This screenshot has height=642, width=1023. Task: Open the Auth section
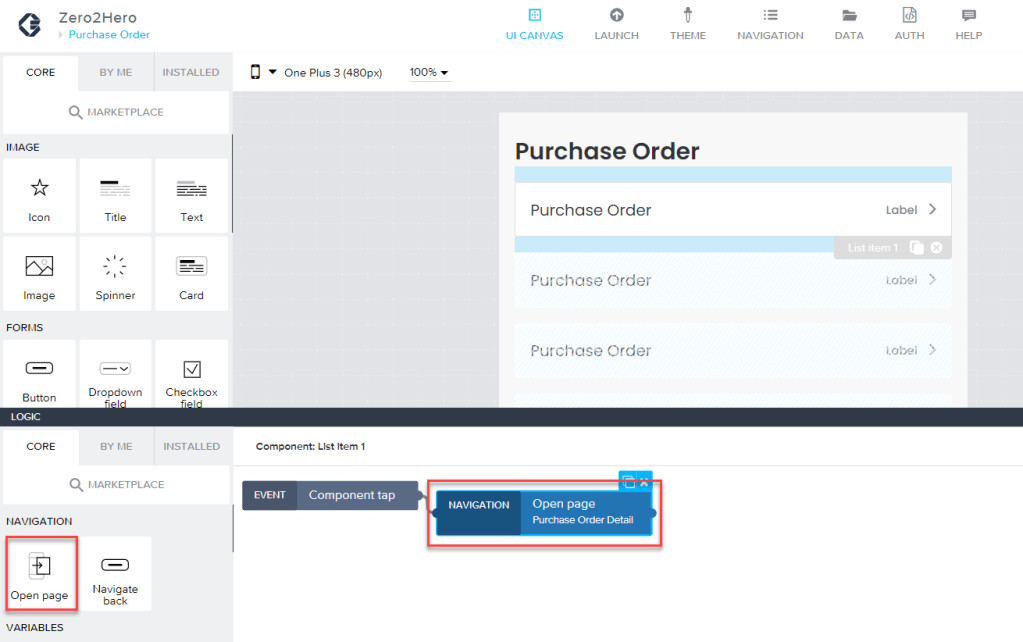[909, 25]
